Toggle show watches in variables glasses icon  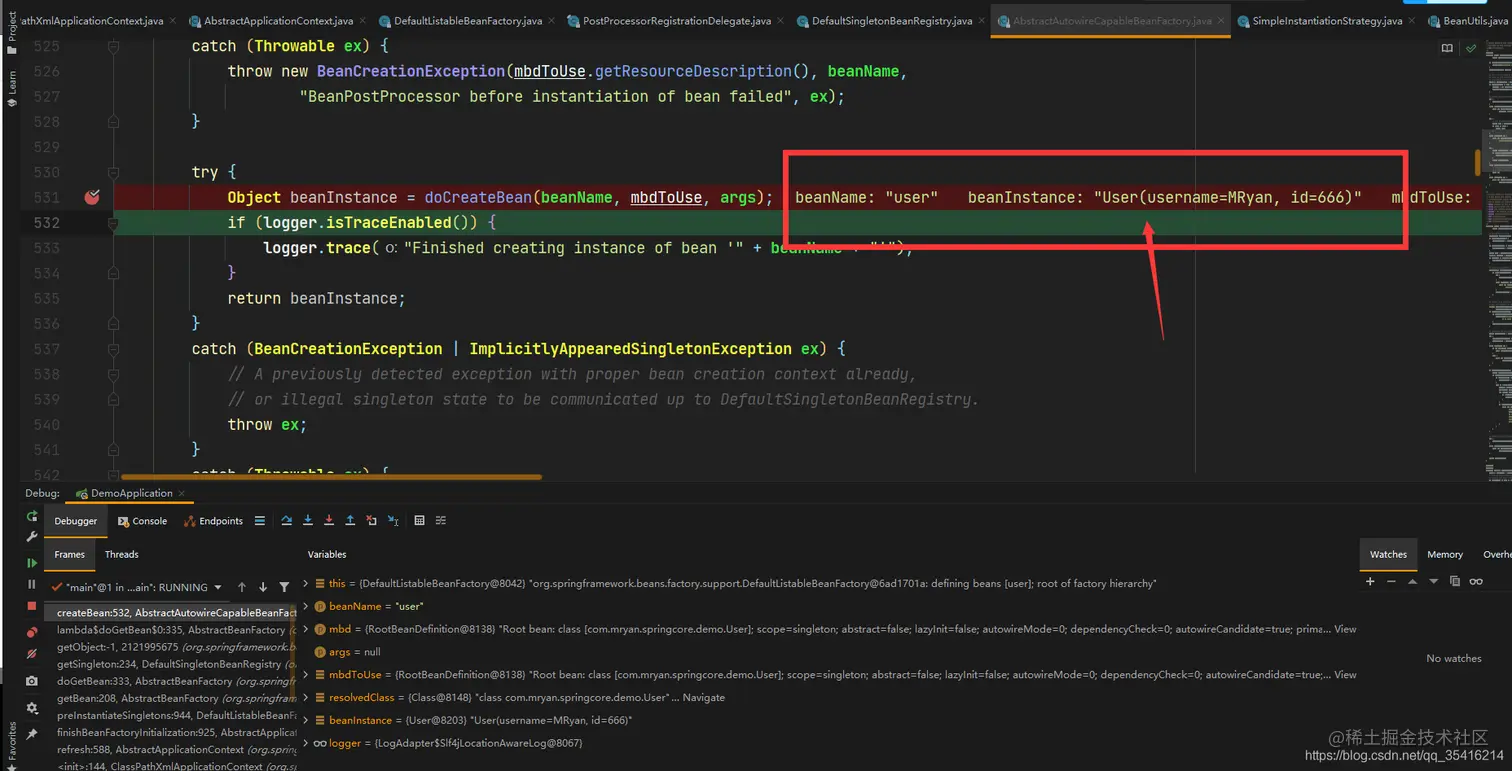coord(1476,581)
